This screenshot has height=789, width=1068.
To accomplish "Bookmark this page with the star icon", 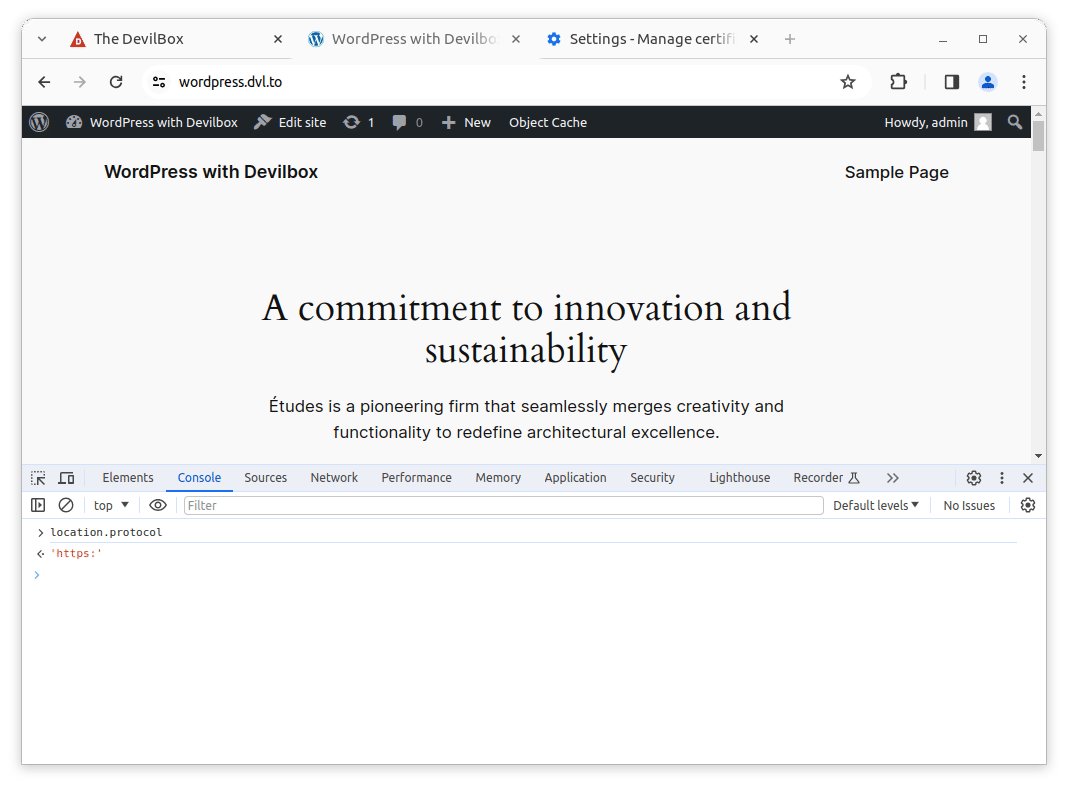I will click(x=848, y=82).
